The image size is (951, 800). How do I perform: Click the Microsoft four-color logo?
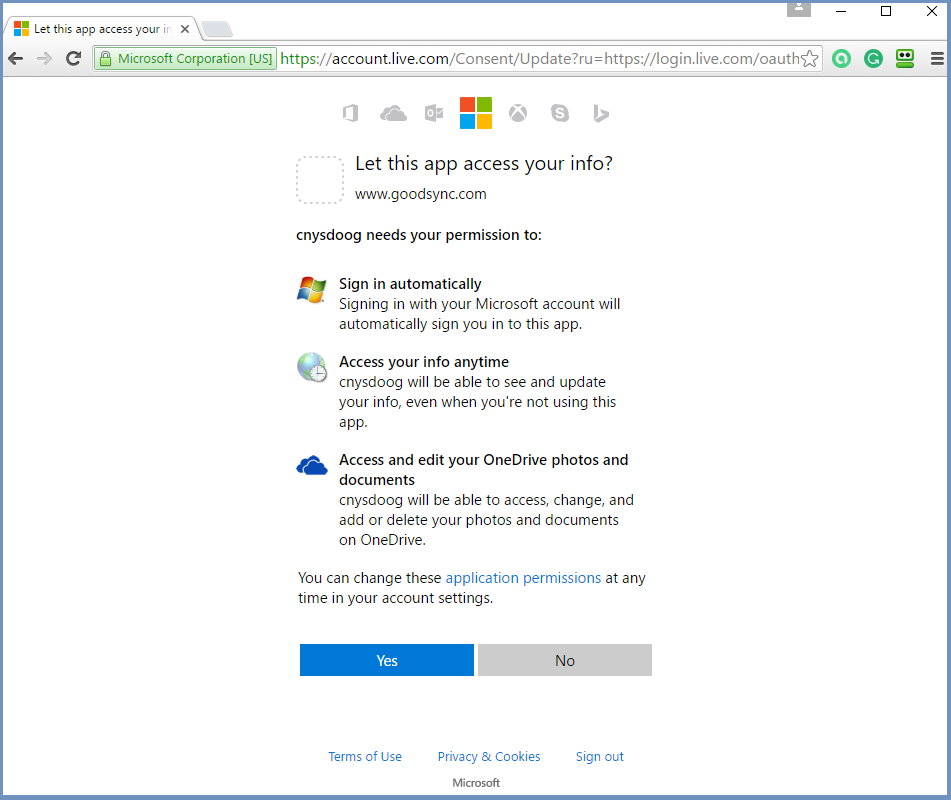pyautogui.click(x=476, y=113)
